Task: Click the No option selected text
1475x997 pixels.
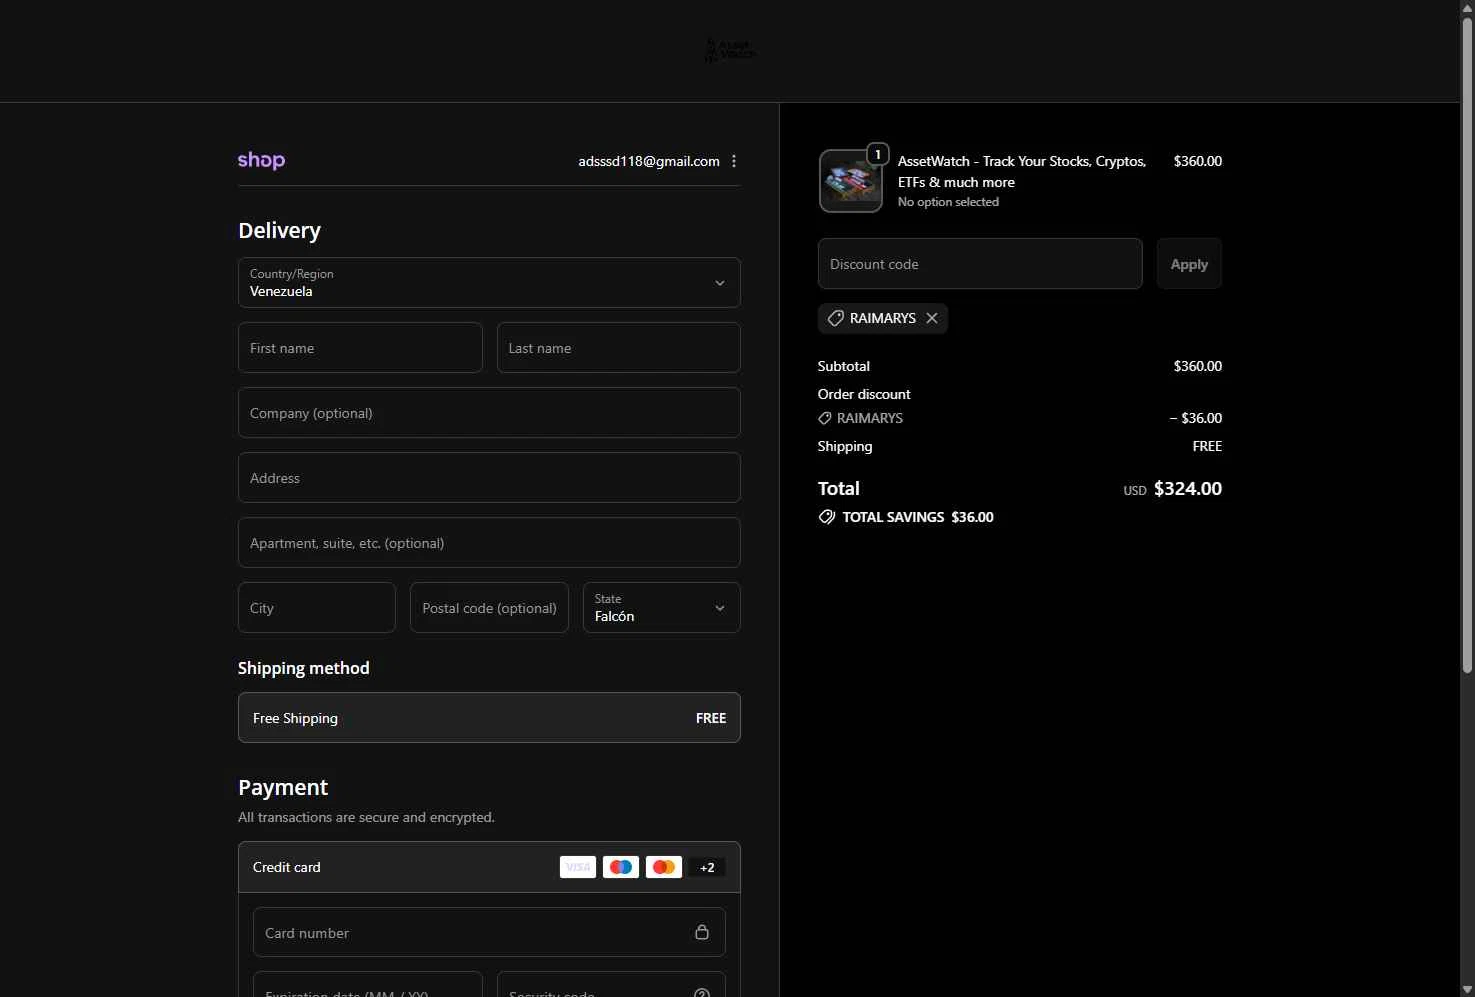Action: click(x=948, y=202)
